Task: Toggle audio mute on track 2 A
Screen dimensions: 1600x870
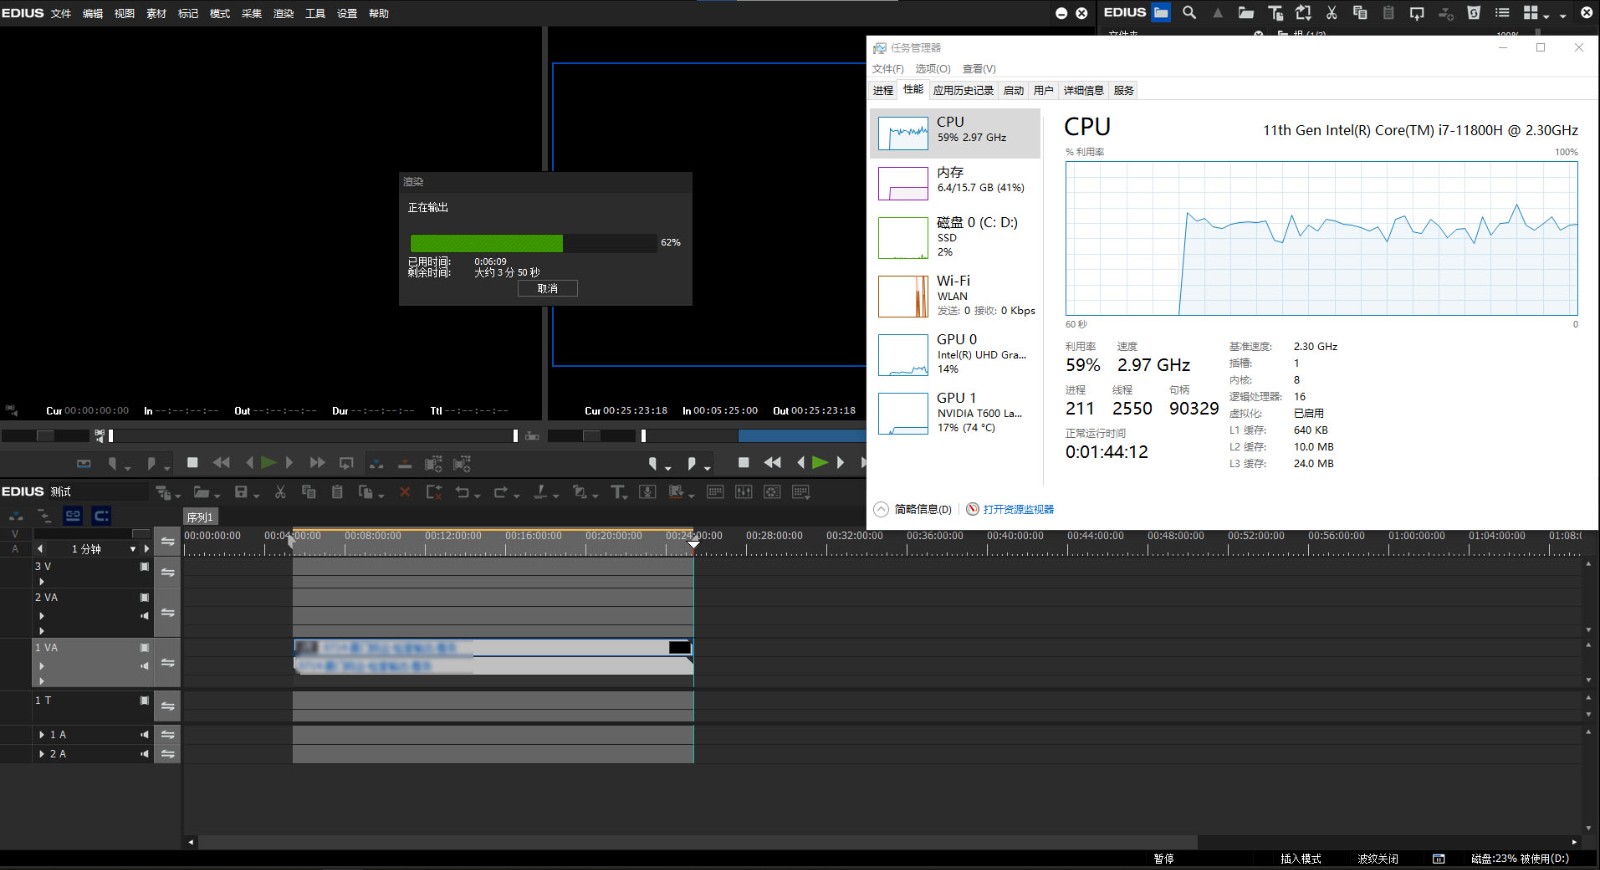Action: coord(144,754)
